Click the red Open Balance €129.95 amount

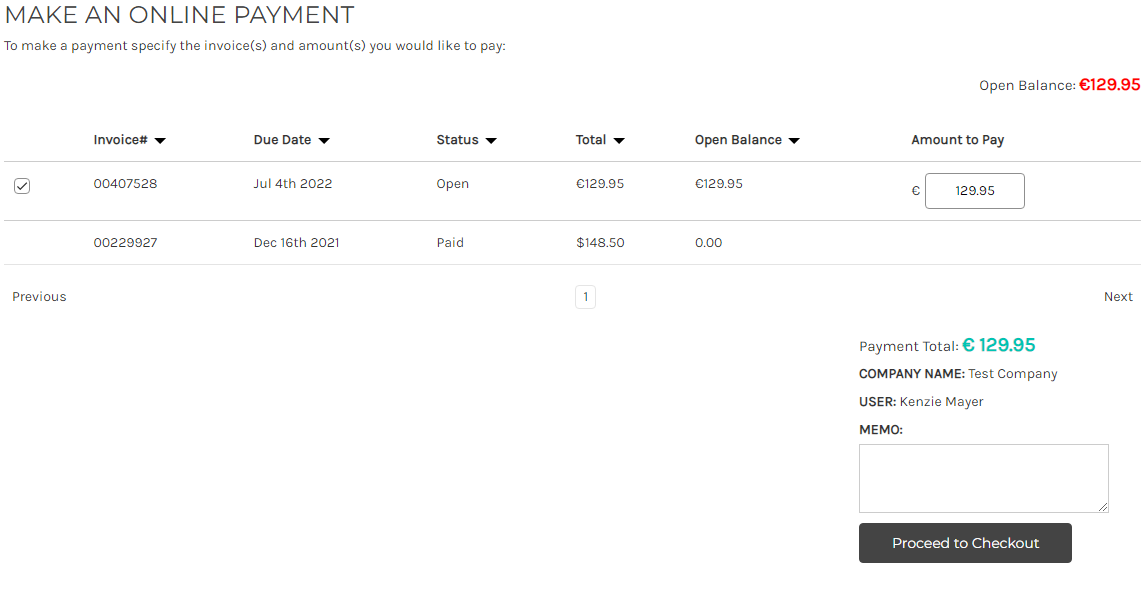[1109, 85]
